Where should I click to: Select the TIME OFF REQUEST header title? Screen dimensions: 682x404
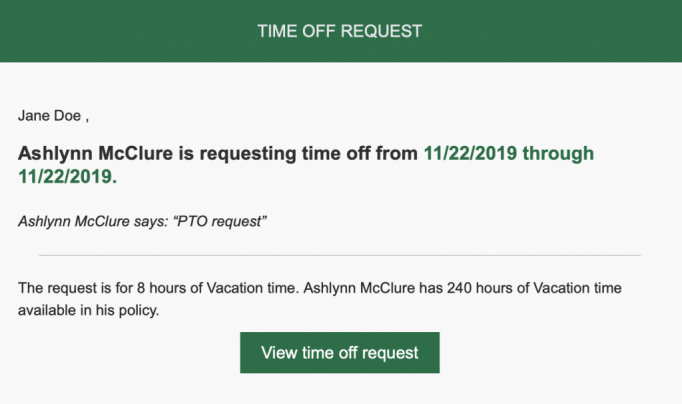[x=340, y=31]
